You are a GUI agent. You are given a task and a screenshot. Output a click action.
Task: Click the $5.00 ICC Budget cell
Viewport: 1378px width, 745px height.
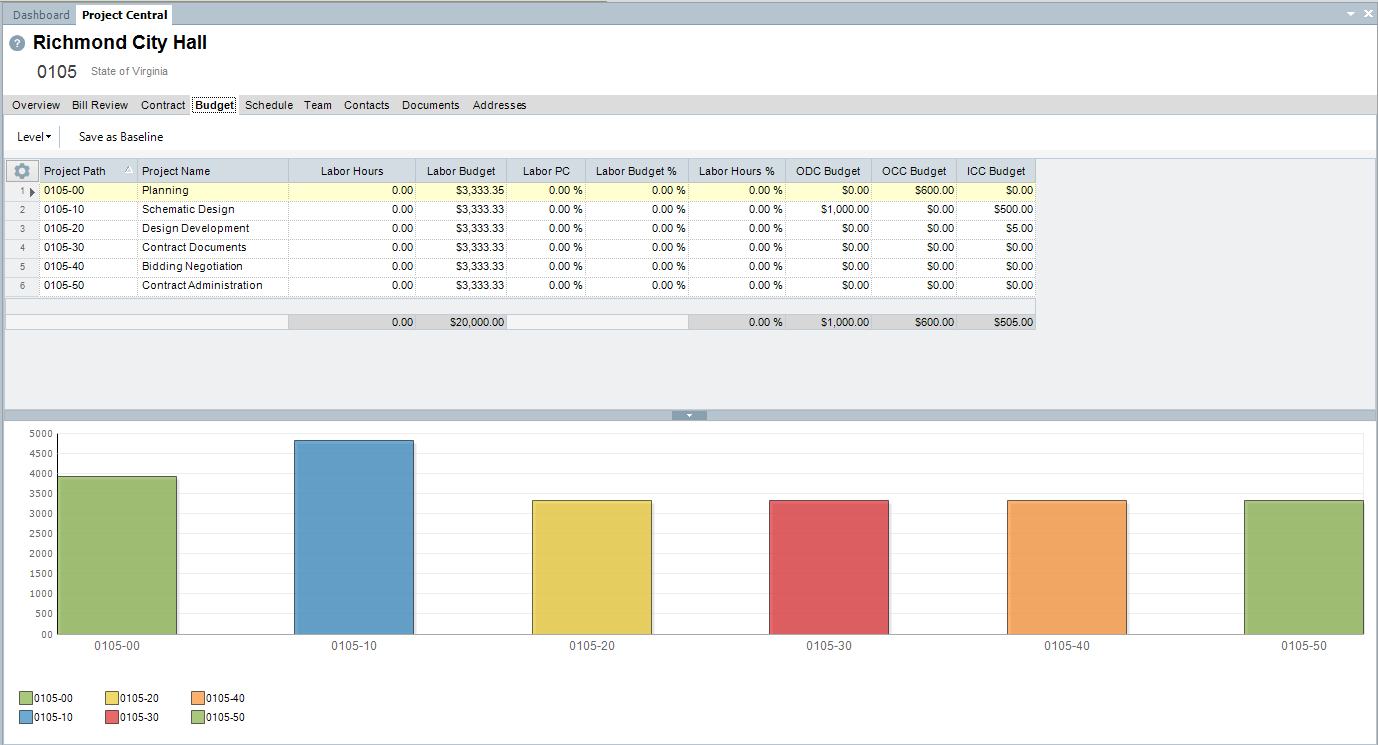[996, 229]
